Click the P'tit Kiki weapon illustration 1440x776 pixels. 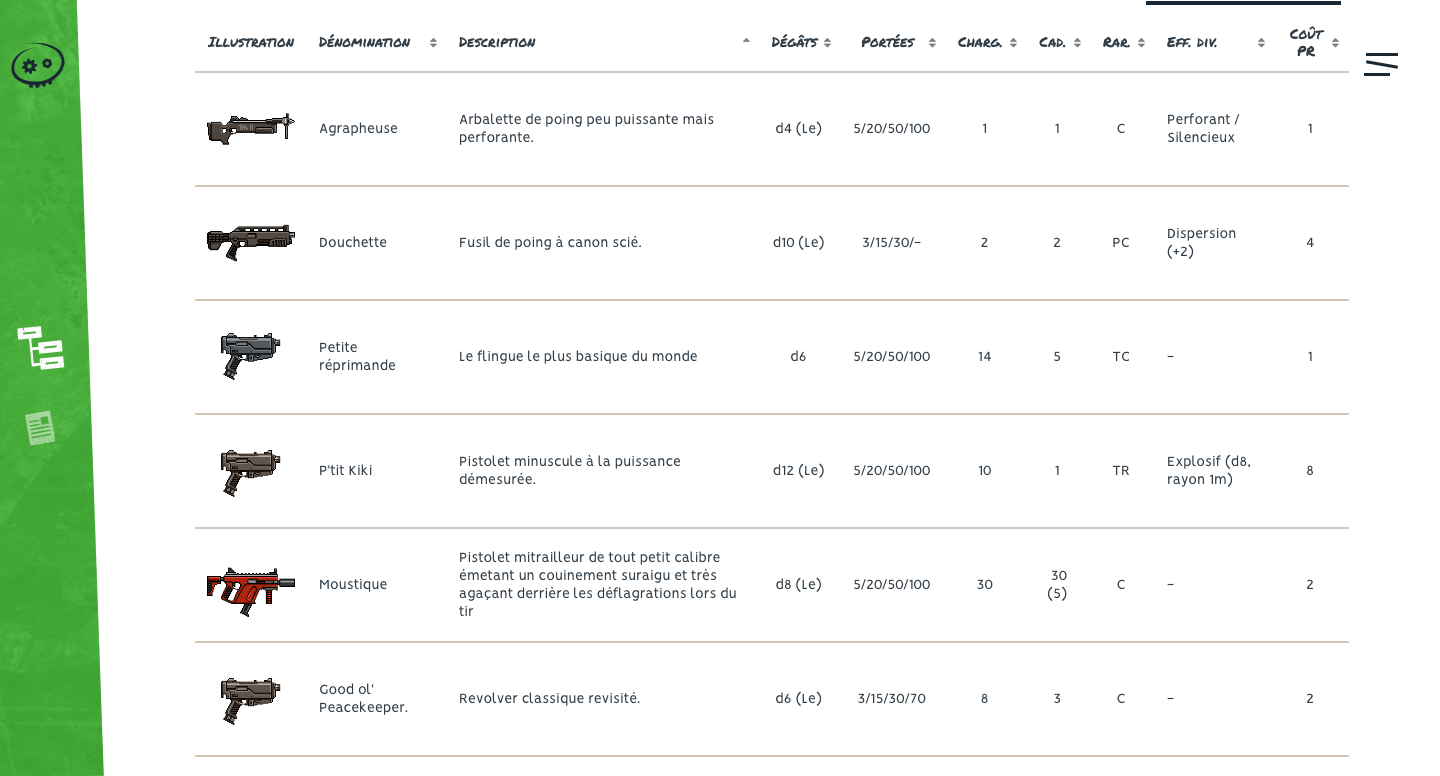[x=251, y=471]
